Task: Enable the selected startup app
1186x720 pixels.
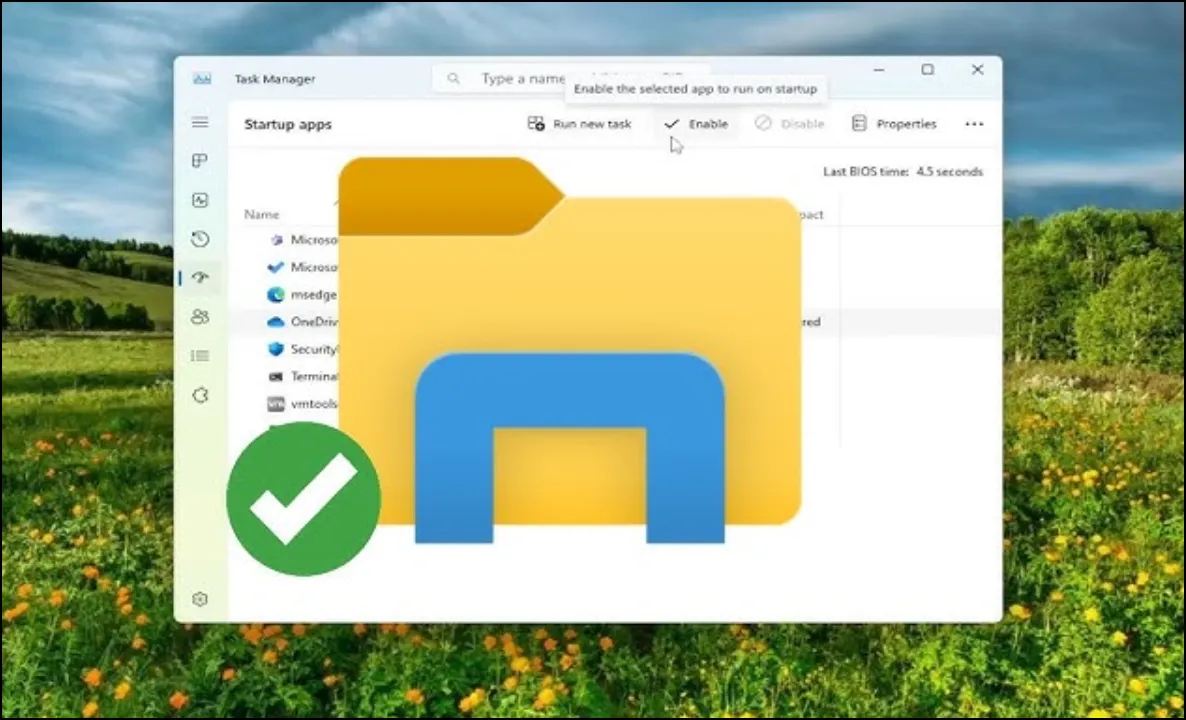Action: tap(696, 123)
